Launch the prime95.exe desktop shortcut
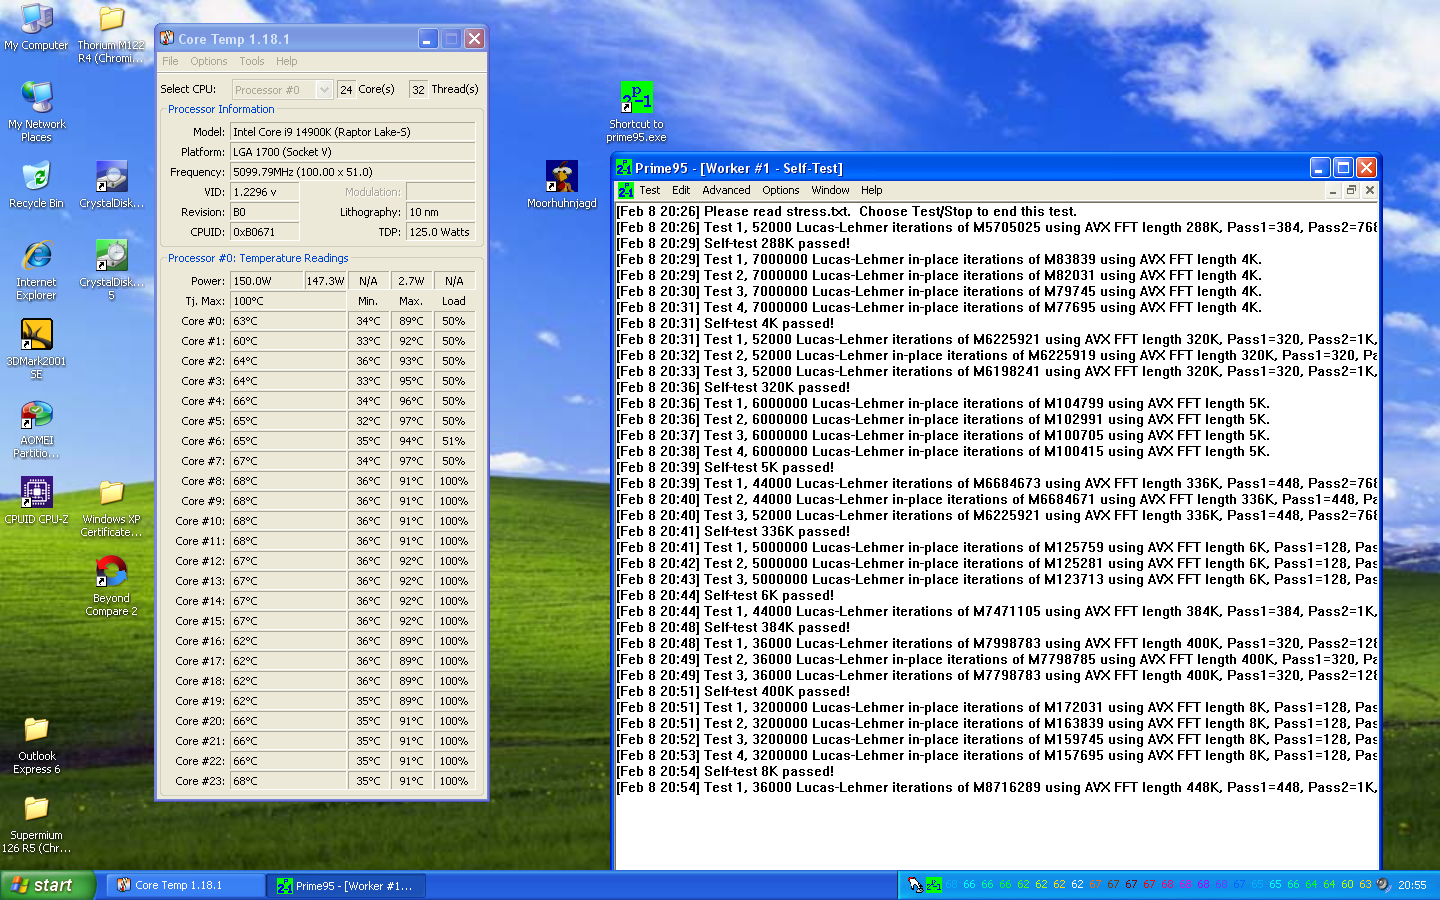 tap(636, 99)
